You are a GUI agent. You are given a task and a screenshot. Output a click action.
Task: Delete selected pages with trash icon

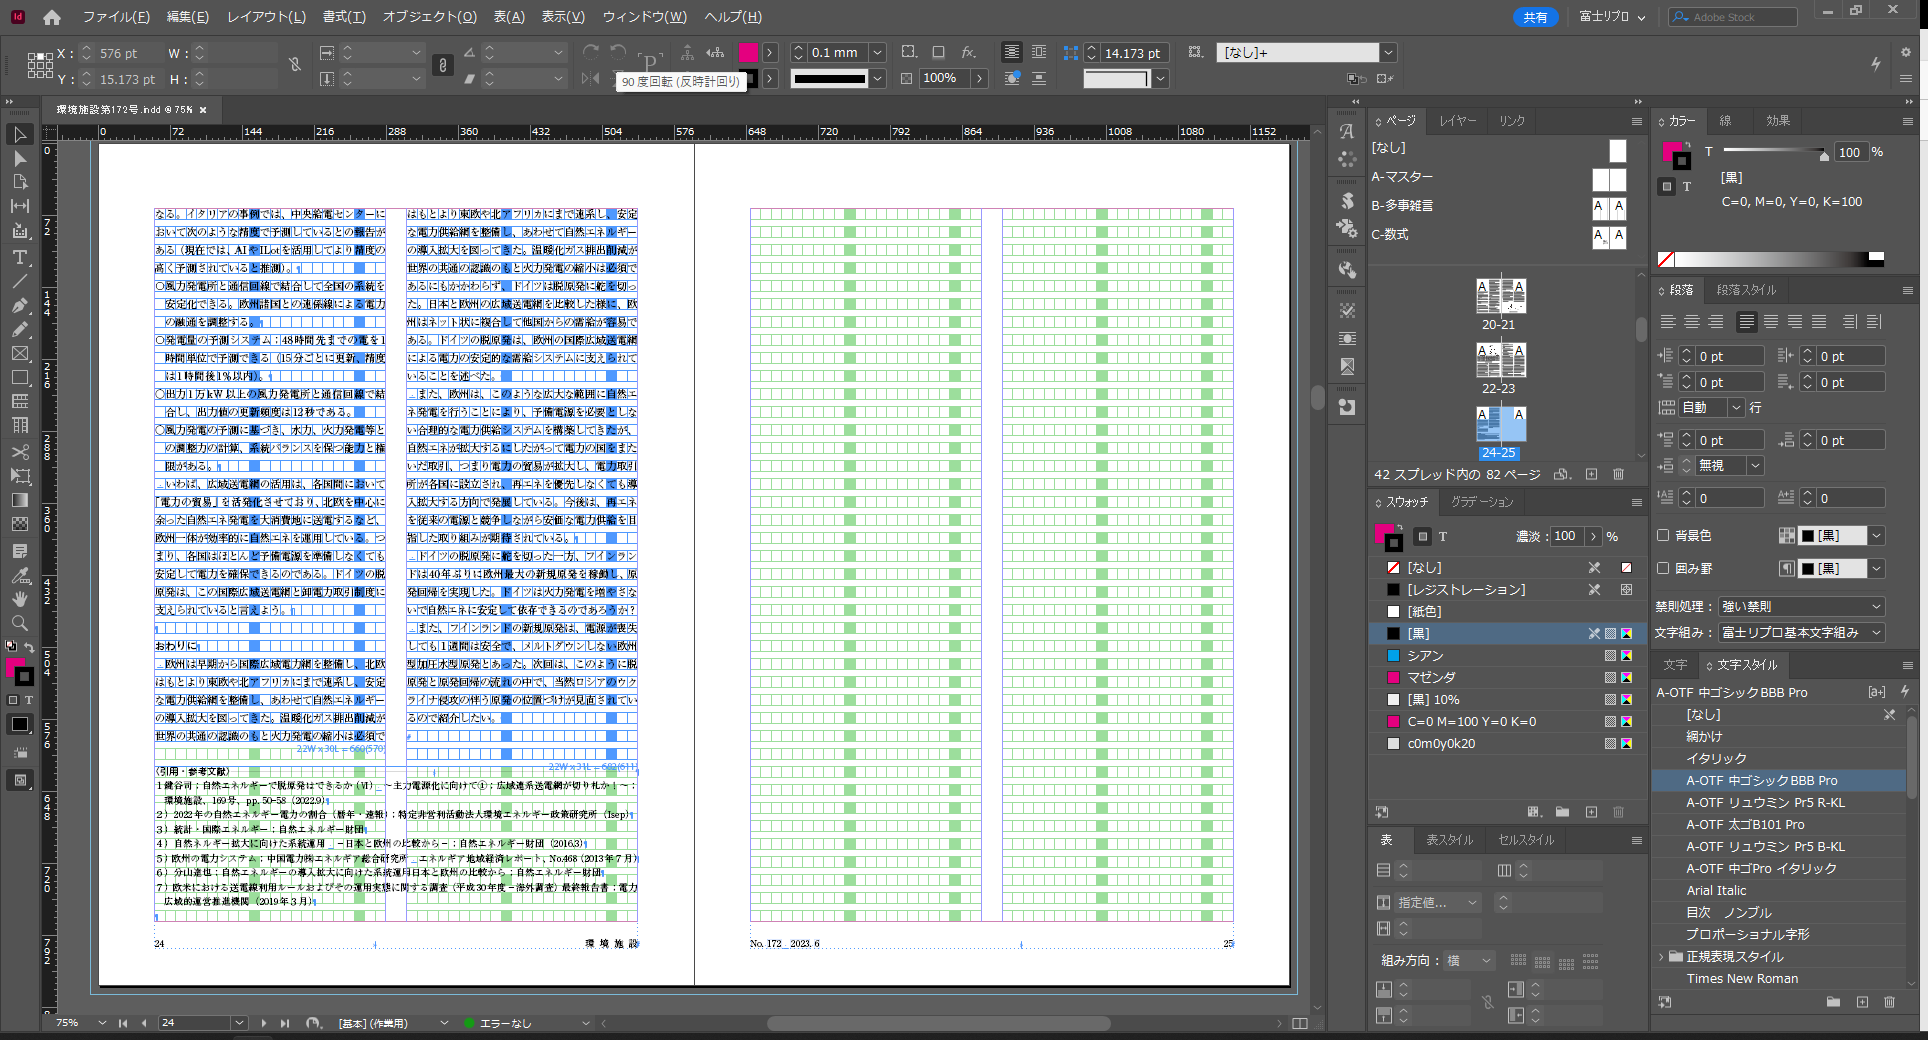(1619, 474)
